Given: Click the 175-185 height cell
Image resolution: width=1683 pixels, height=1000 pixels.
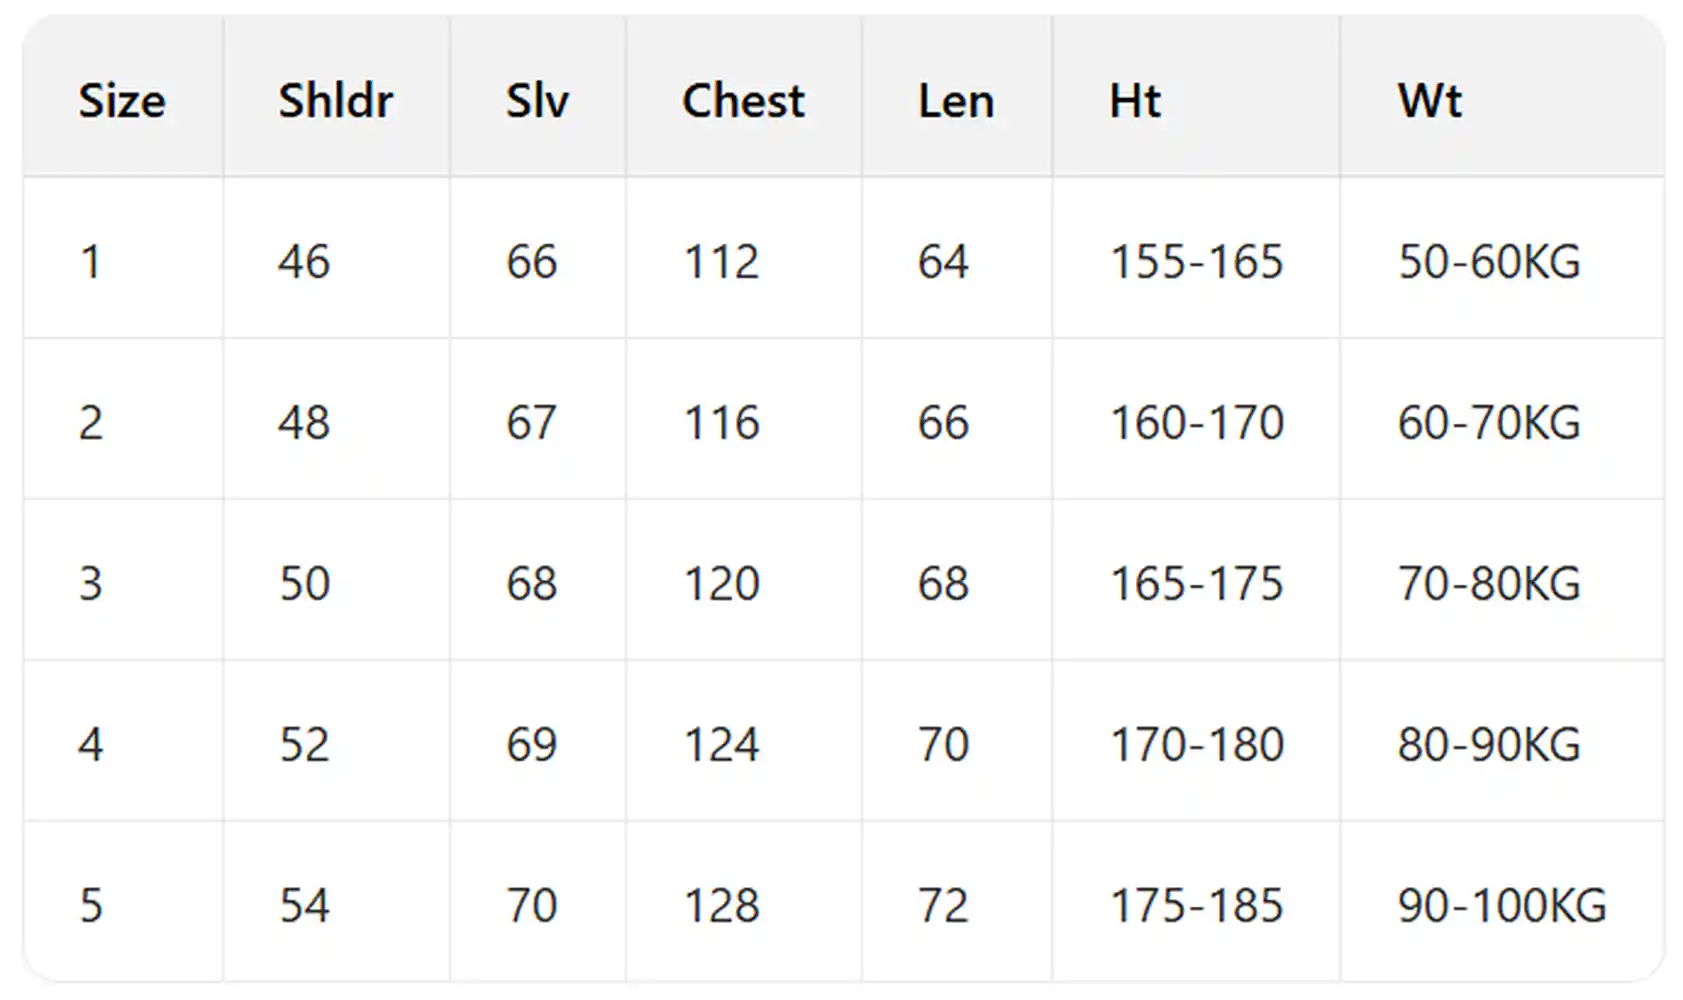Looking at the screenshot, I should click(x=1196, y=906).
